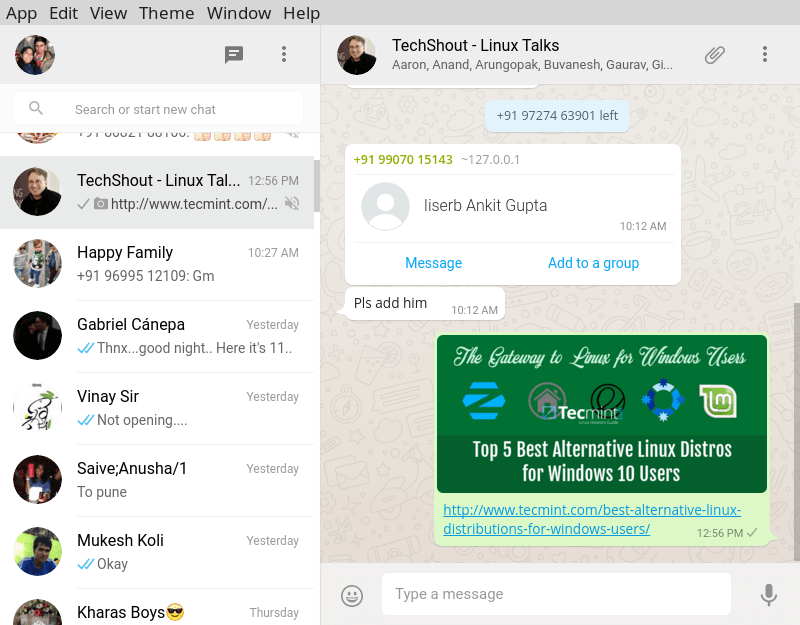The height and width of the screenshot is (625, 800).
Task: Click the Not opening.... message preview
Action: (x=142, y=420)
